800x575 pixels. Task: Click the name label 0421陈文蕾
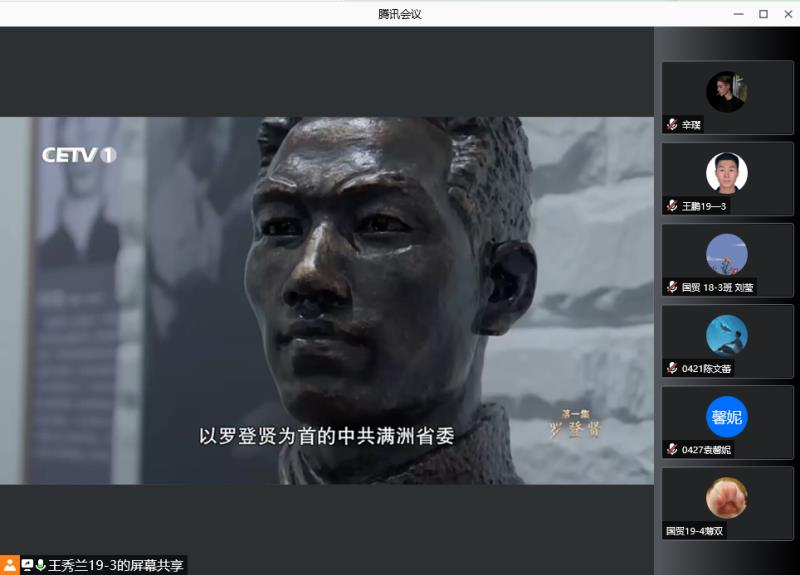[706, 368]
